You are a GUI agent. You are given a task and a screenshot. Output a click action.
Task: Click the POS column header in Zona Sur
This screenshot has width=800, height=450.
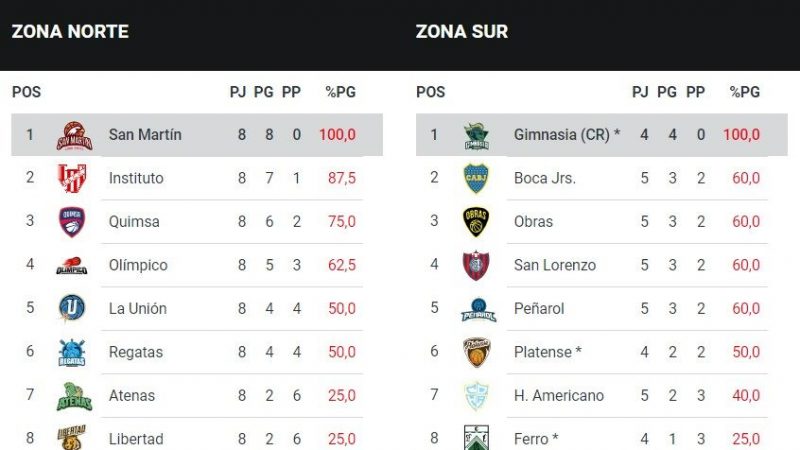(x=430, y=92)
